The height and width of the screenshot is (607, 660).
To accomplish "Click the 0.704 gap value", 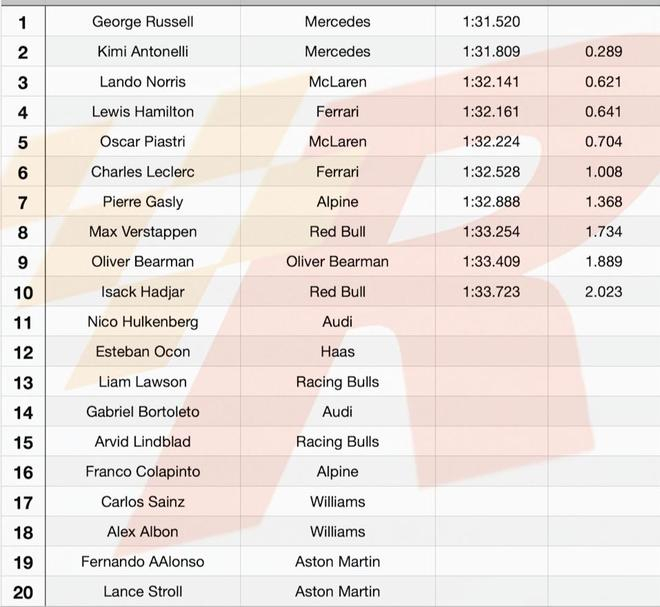I will pos(604,141).
